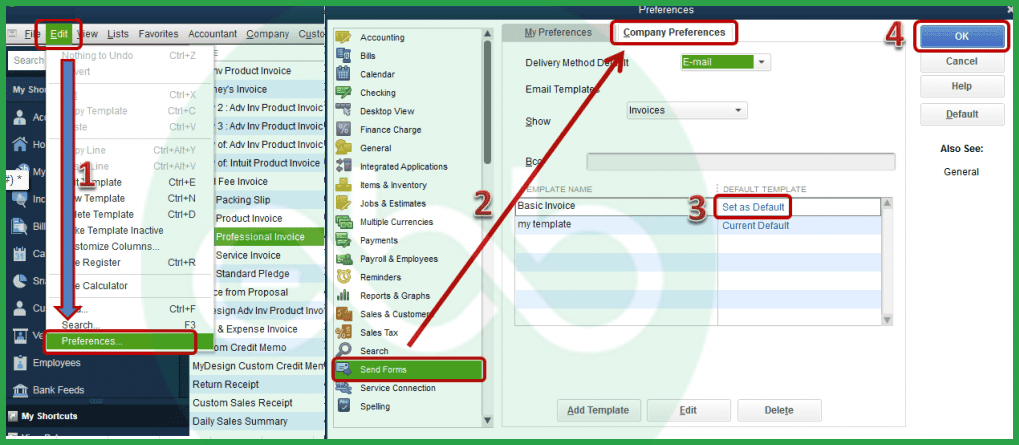Click the Edit template button
The image size is (1019, 445).
(688, 410)
